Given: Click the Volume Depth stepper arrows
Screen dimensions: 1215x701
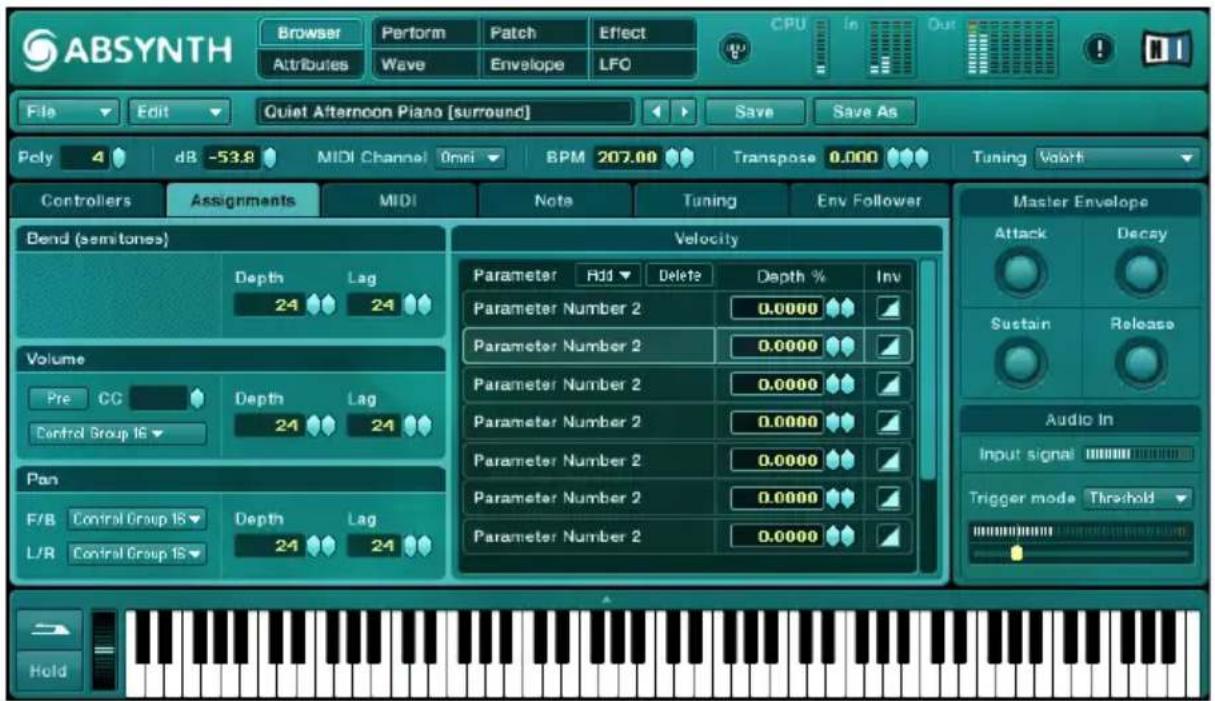Looking at the screenshot, I should 321,425.
